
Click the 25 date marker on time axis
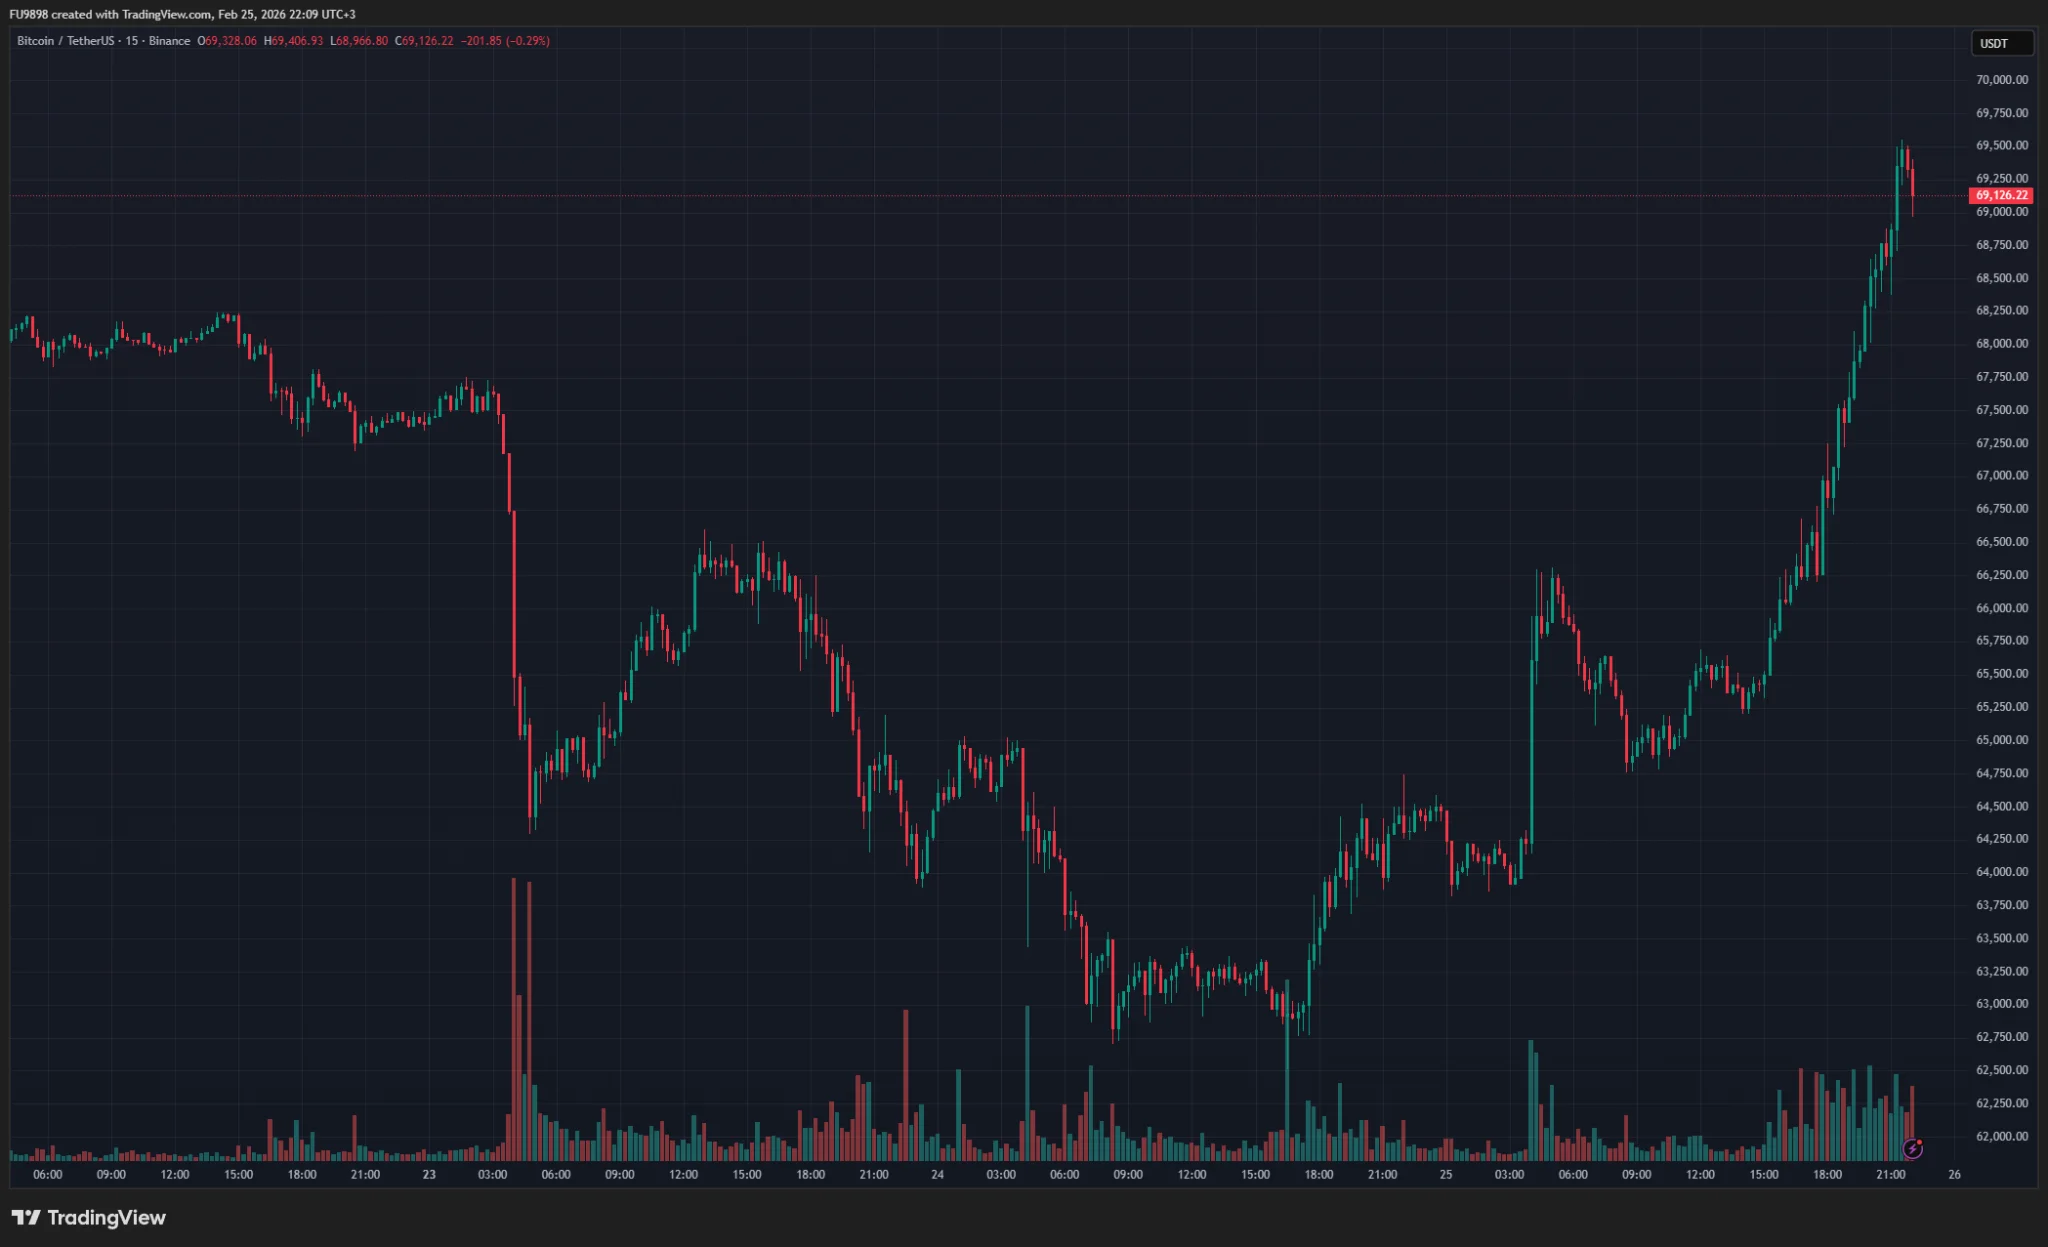coord(1446,1174)
